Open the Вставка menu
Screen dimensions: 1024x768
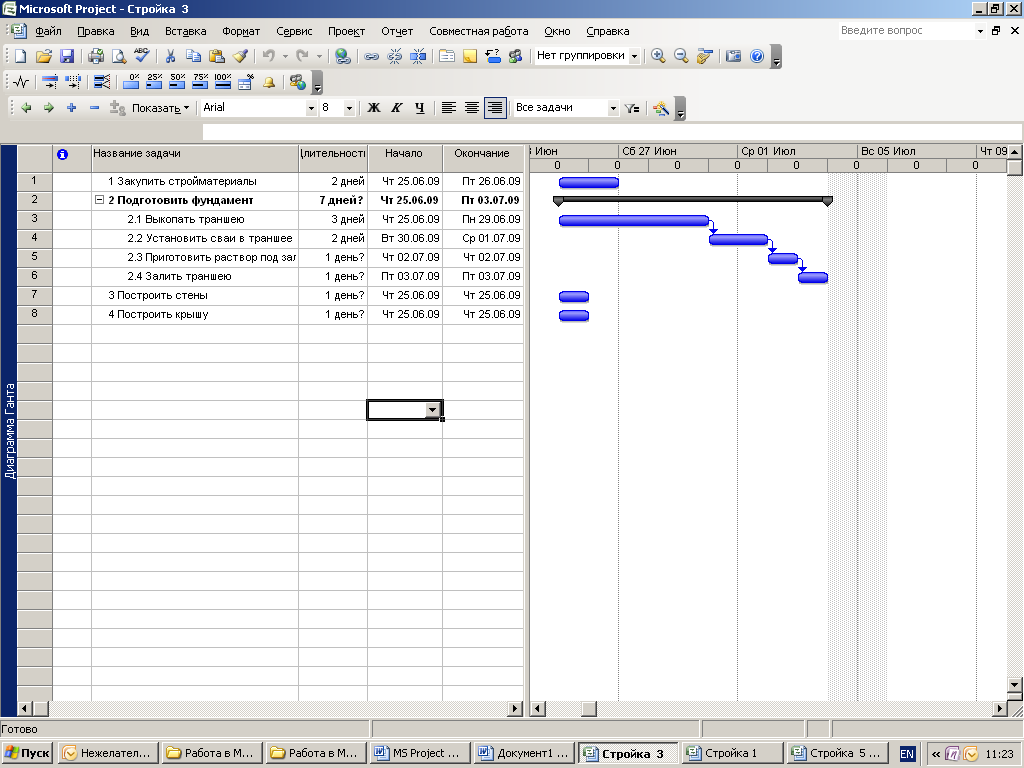[185, 31]
